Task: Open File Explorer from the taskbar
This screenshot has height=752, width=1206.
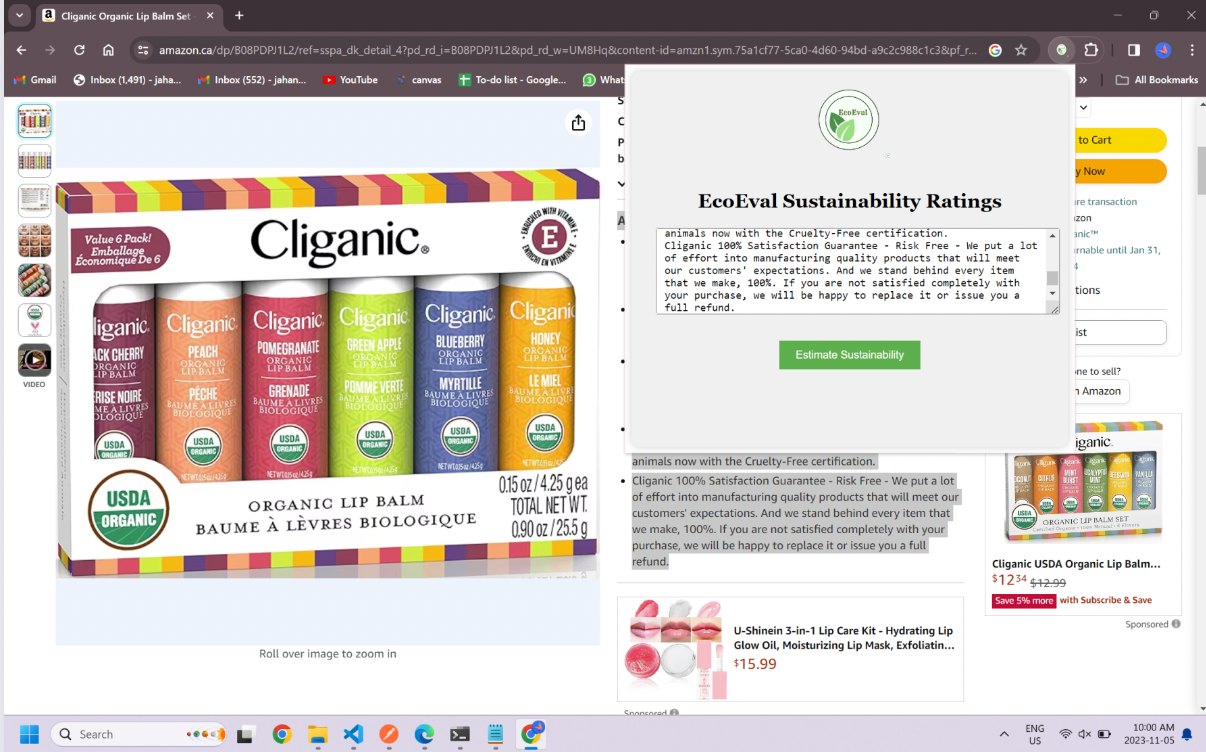Action: [317, 734]
